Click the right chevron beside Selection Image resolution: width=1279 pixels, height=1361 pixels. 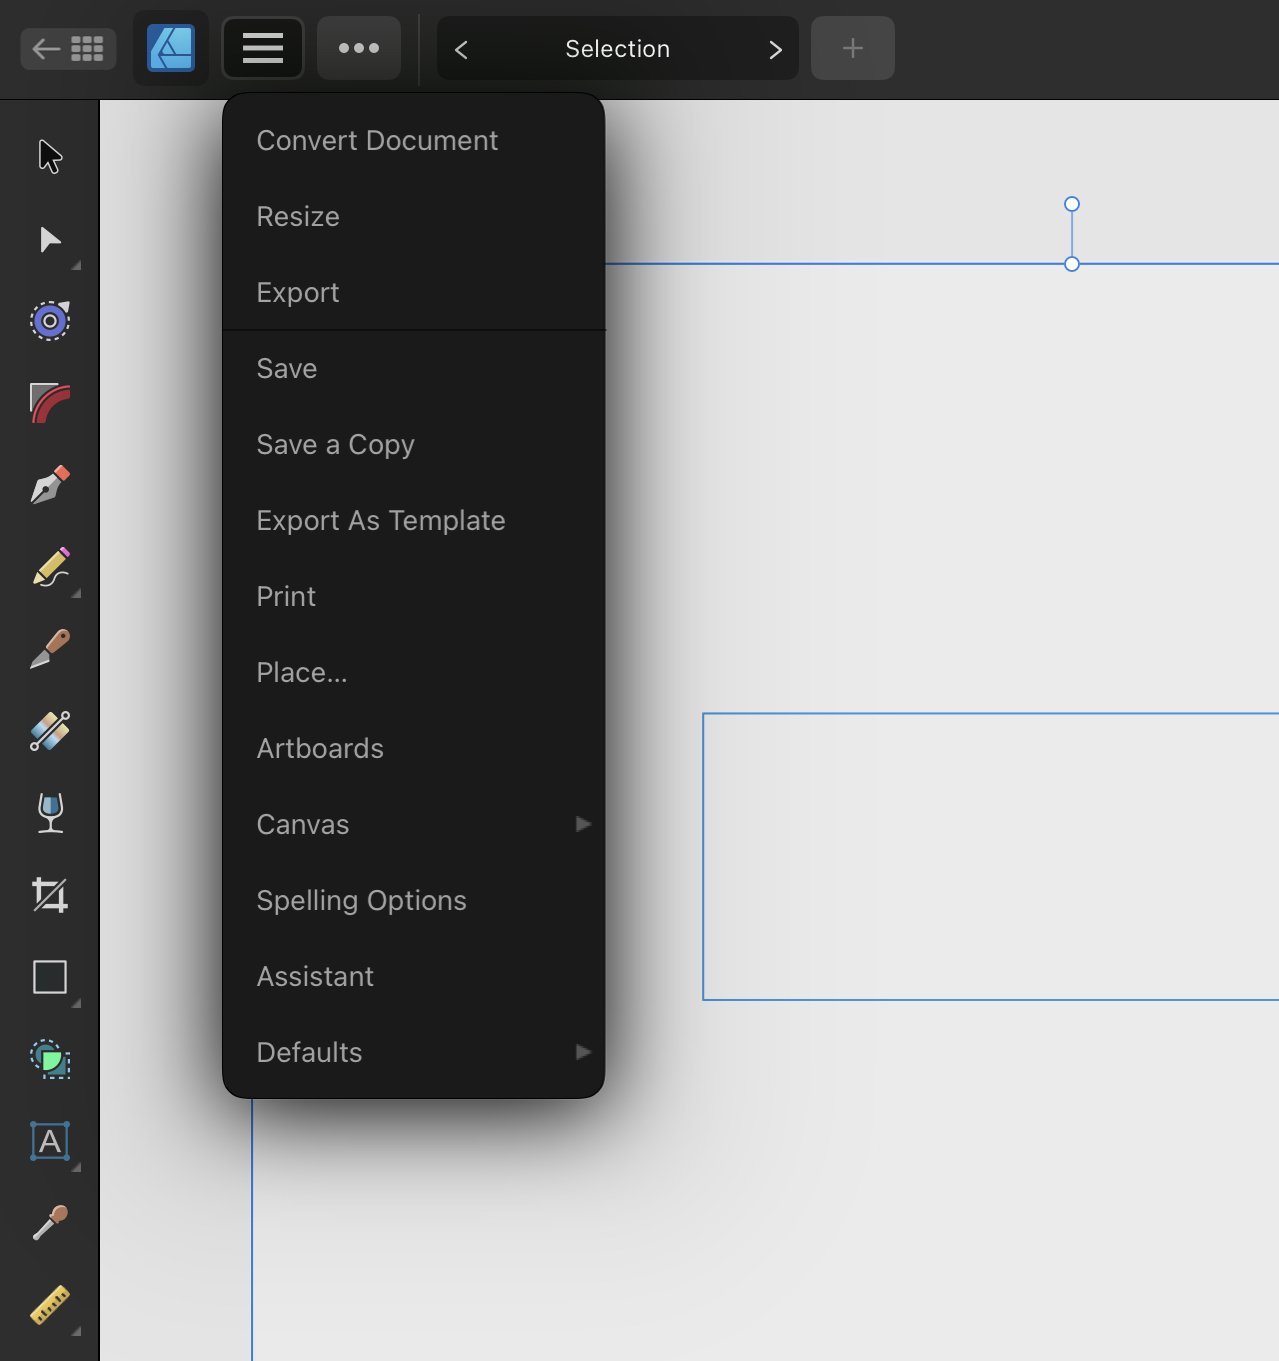[775, 48]
